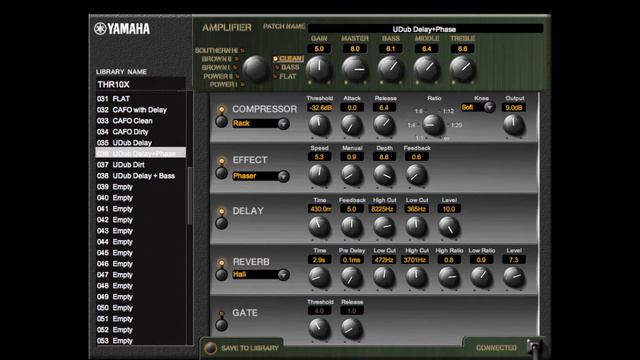Select the CLEAN amp model

point(288,59)
